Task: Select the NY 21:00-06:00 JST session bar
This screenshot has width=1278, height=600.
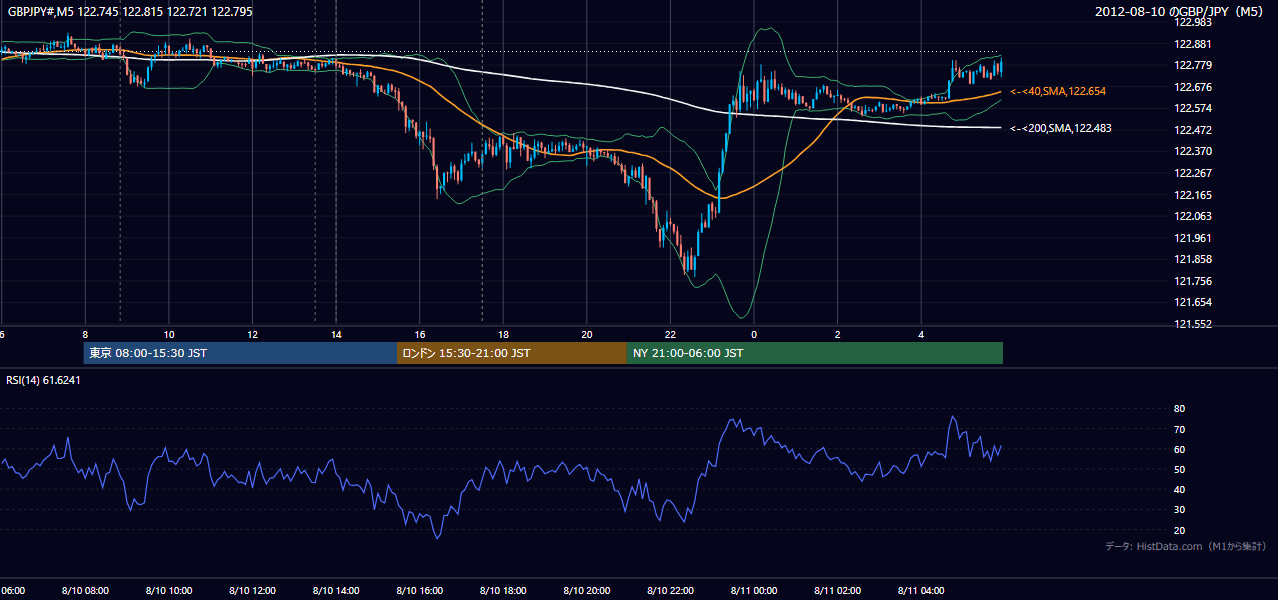Action: point(815,353)
